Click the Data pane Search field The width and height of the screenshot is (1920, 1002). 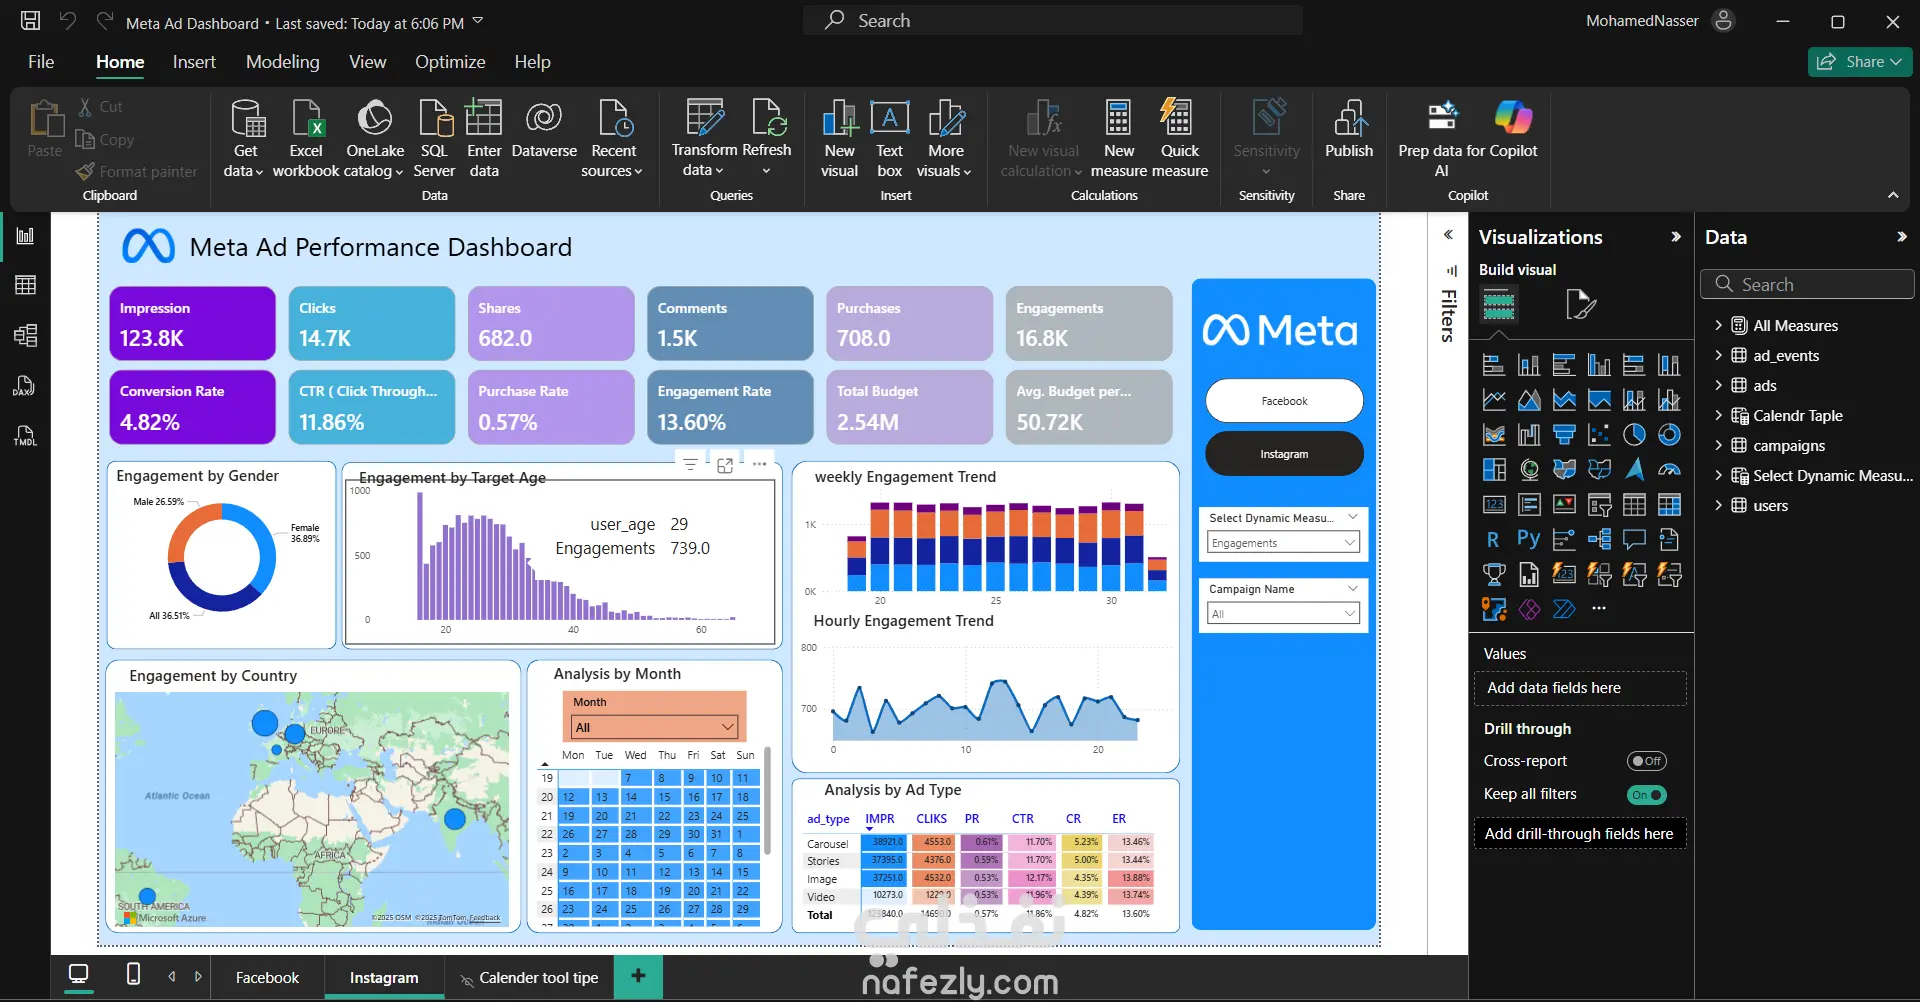(x=1807, y=284)
